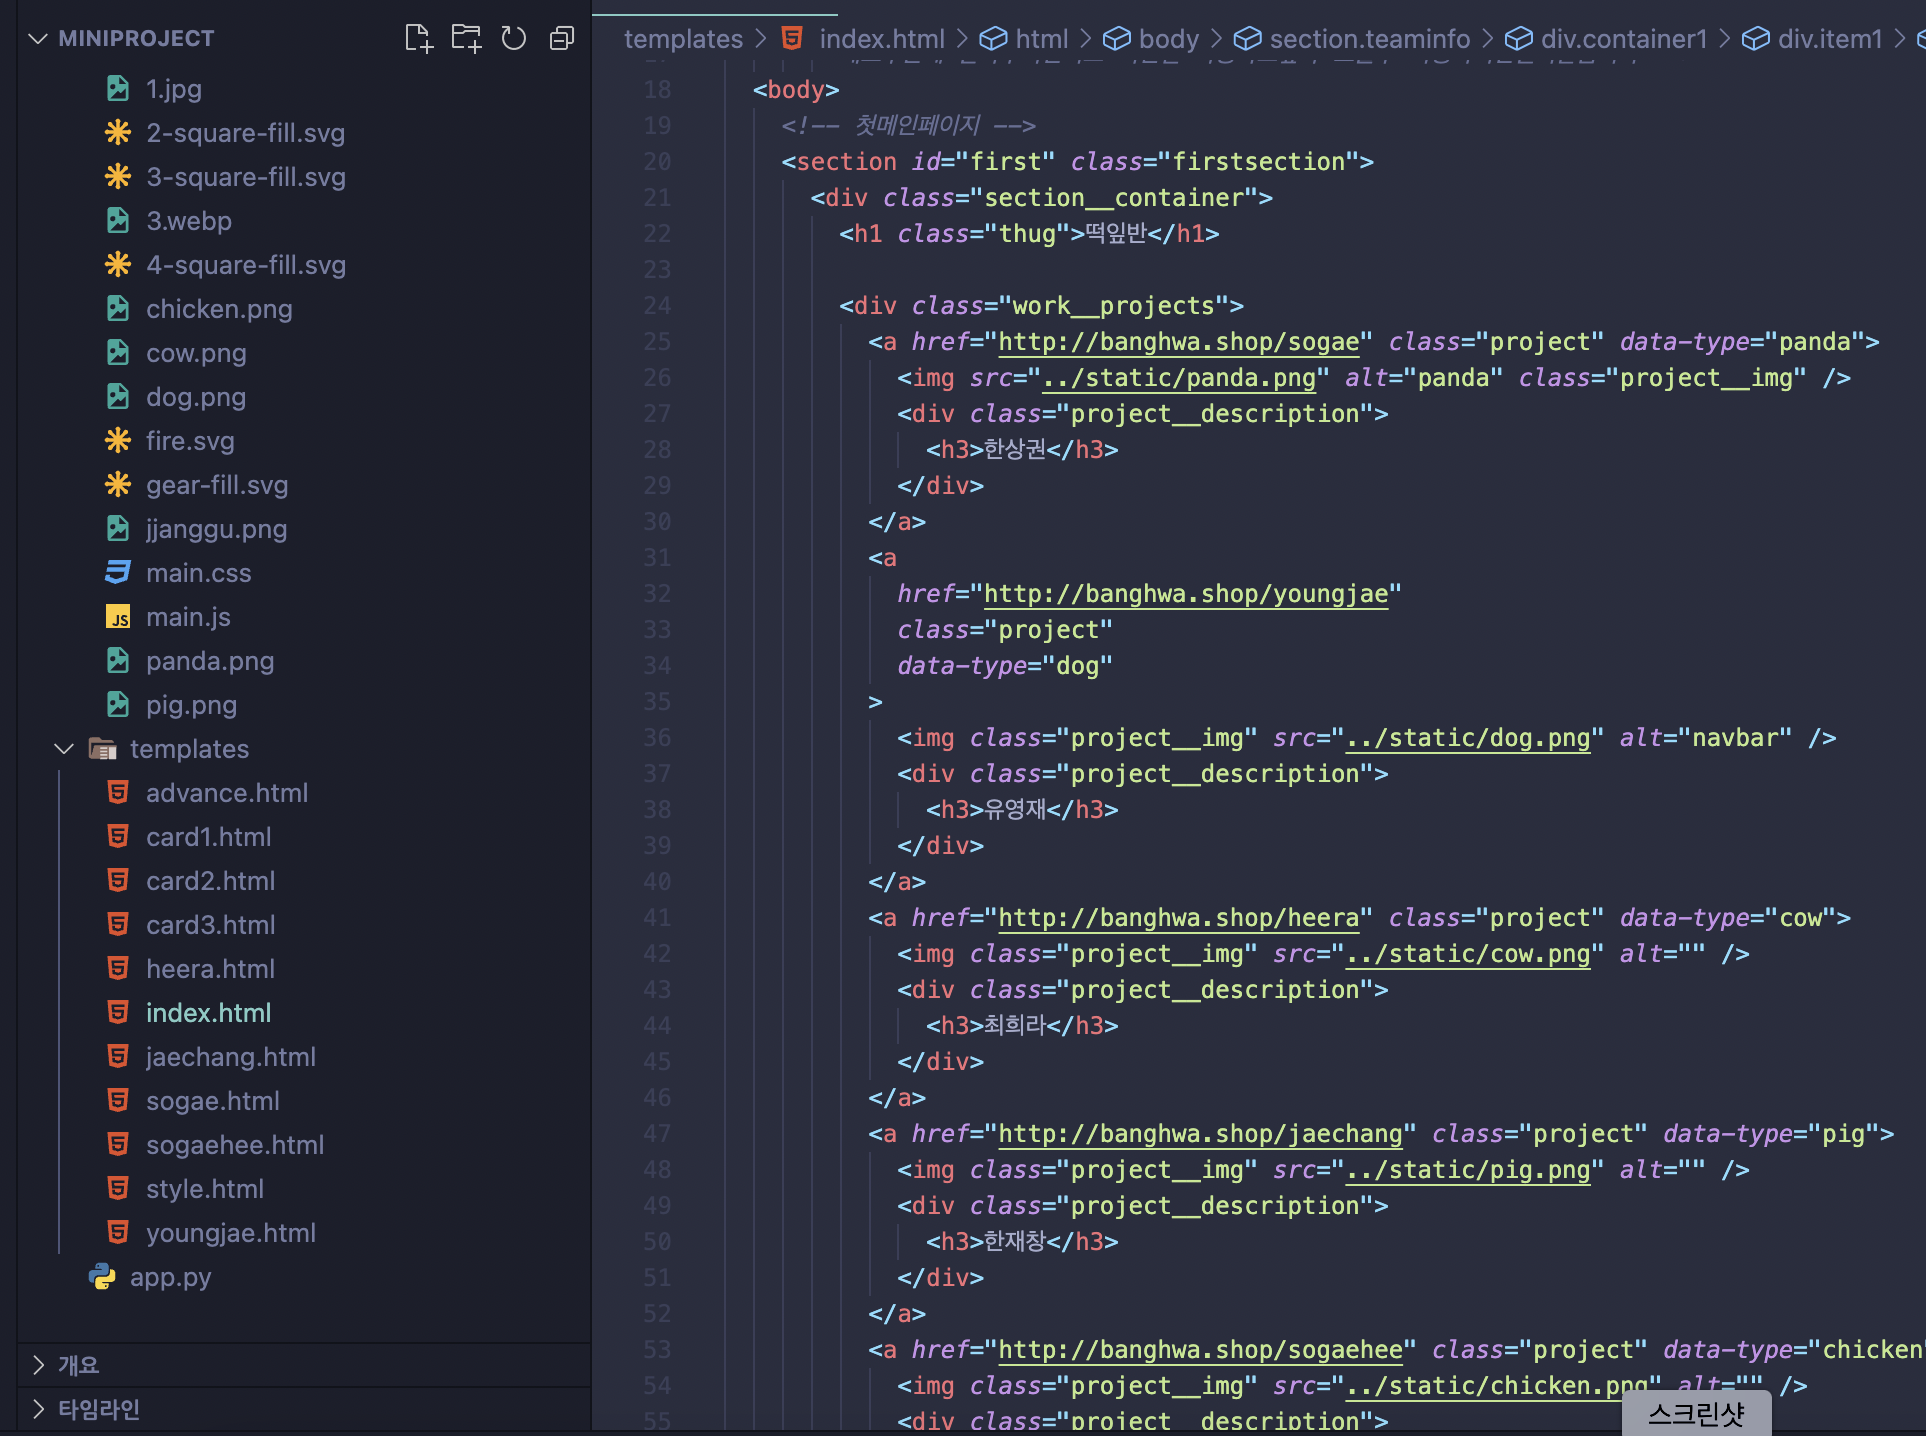Open dog.png in the explorer
Image resolution: width=1926 pixels, height=1436 pixels.
point(196,397)
